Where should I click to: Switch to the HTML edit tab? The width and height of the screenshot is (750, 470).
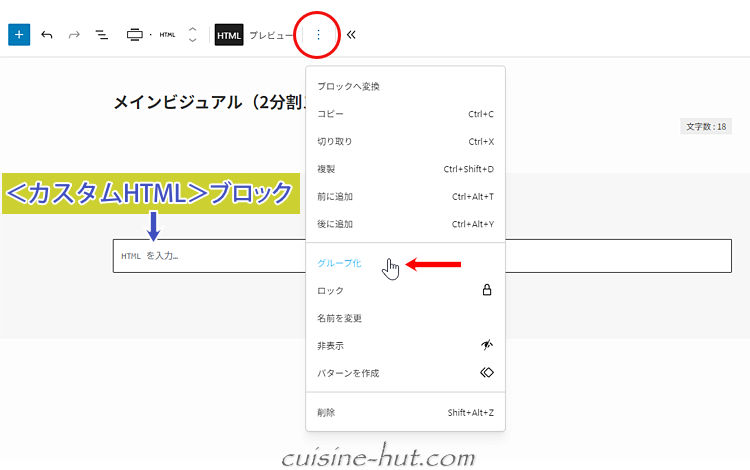(229, 35)
